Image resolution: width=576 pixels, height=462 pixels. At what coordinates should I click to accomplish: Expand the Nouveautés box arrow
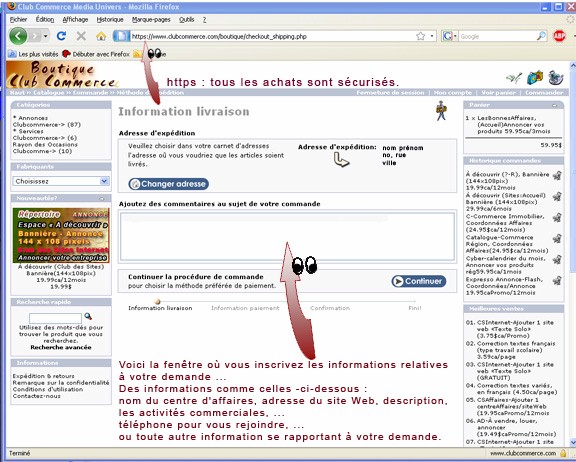(x=102, y=199)
